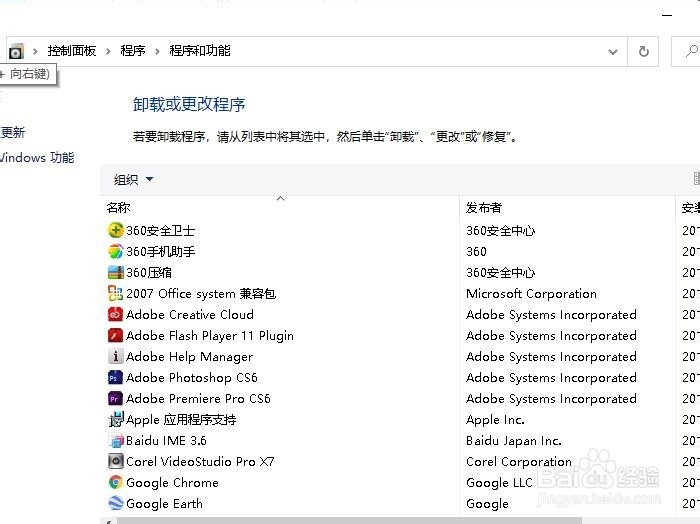Click the Baidu IME 3.6 icon
This screenshot has width=700, height=524.
116,440
